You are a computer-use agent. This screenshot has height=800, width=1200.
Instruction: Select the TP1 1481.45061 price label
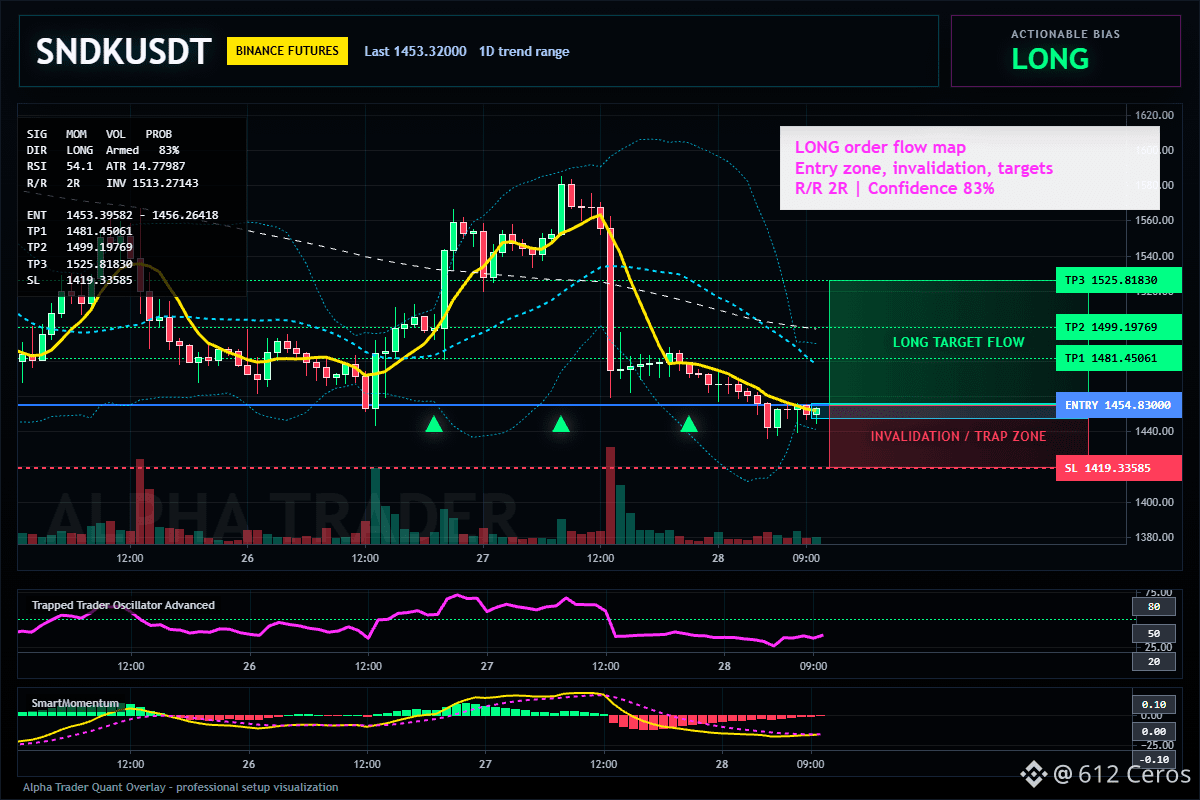1118,358
